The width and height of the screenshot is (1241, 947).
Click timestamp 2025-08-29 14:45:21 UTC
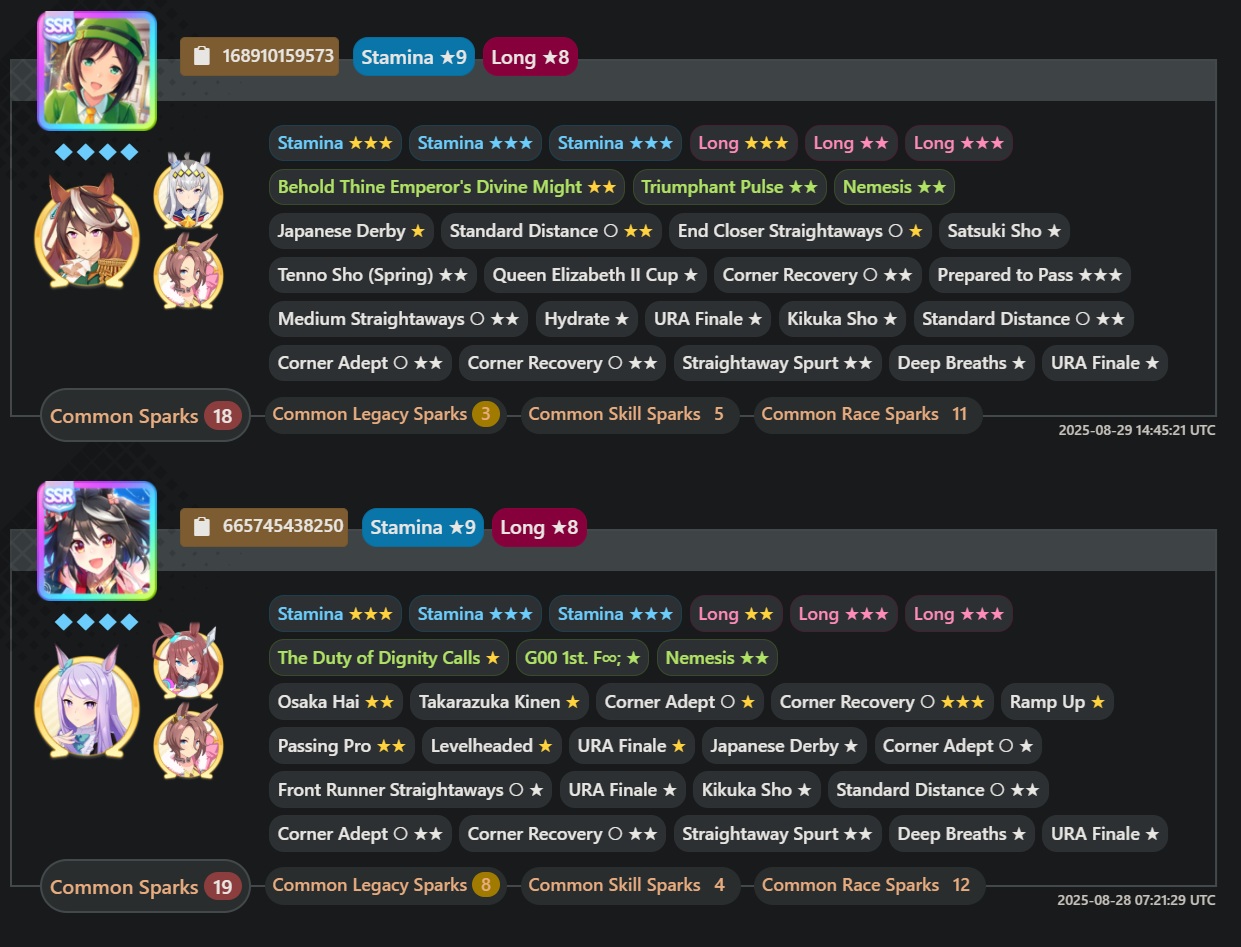point(1137,430)
